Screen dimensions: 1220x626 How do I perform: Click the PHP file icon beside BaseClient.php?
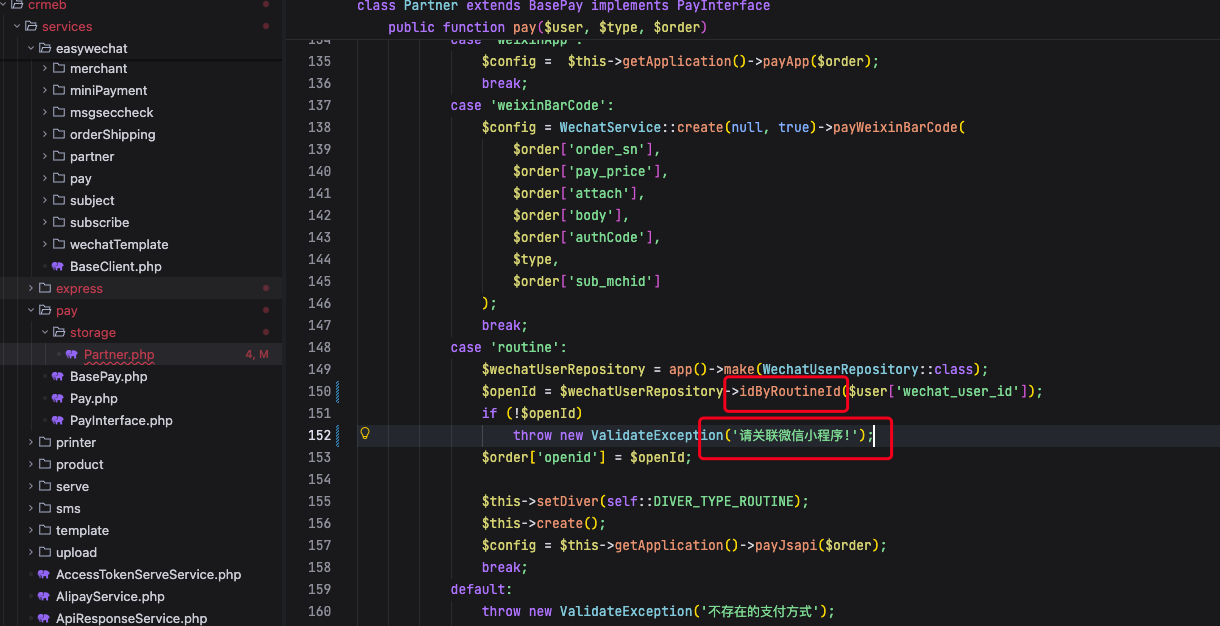click(x=58, y=266)
